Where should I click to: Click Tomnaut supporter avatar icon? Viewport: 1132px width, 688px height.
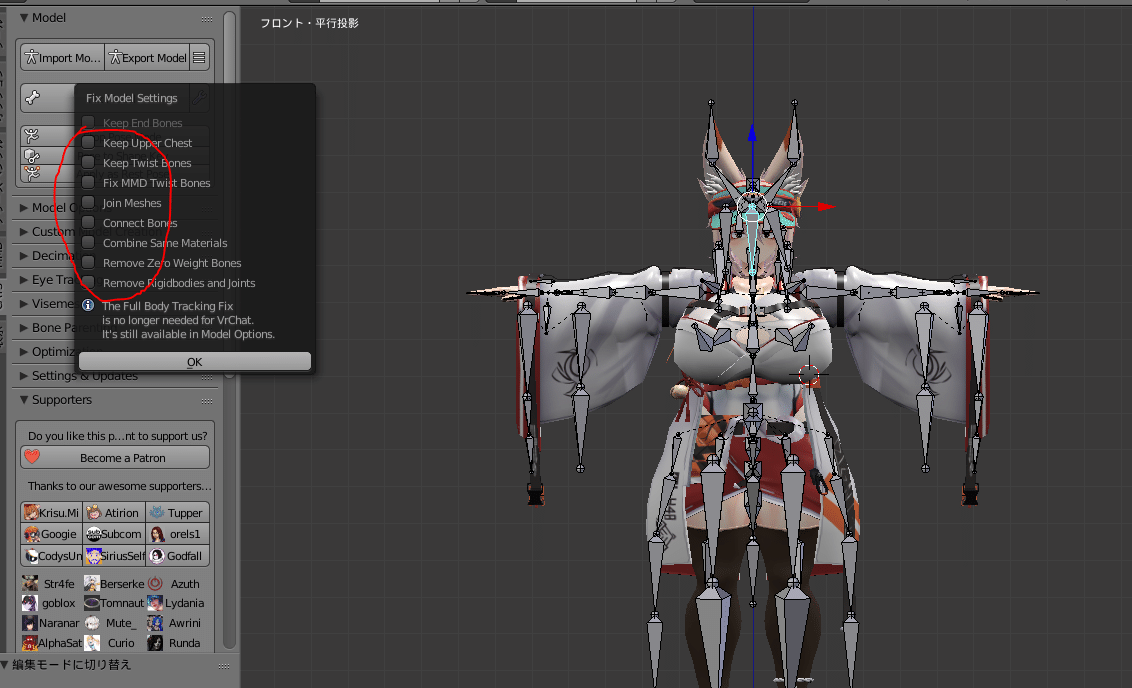point(92,603)
